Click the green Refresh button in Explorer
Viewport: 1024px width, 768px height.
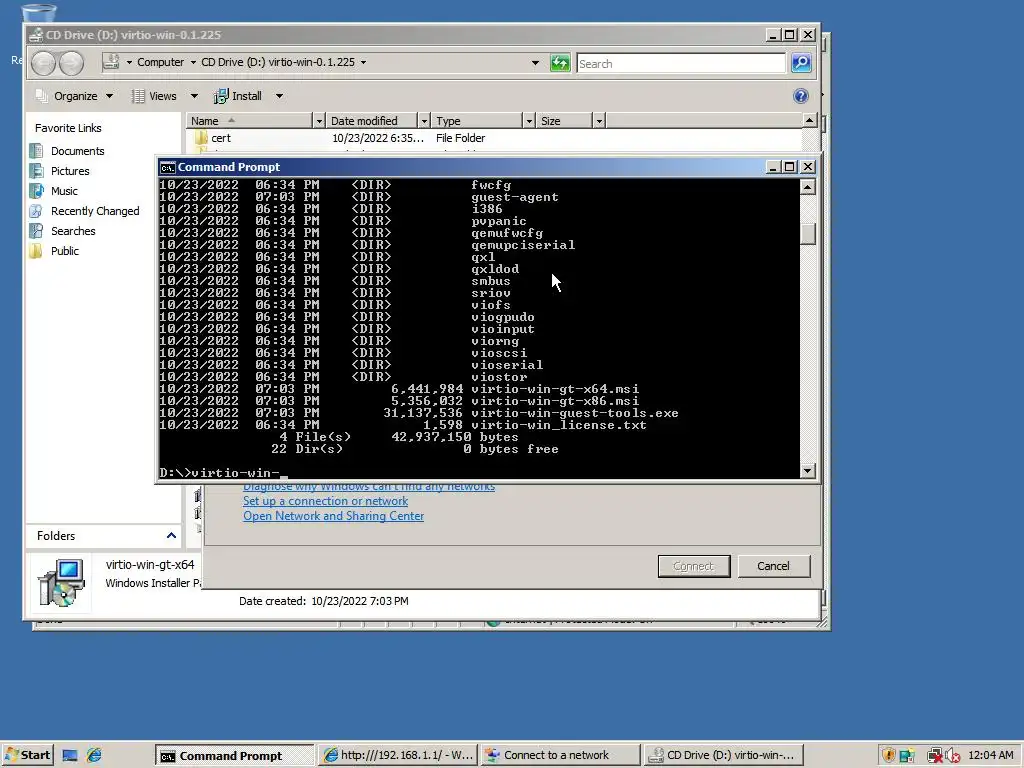point(560,63)
